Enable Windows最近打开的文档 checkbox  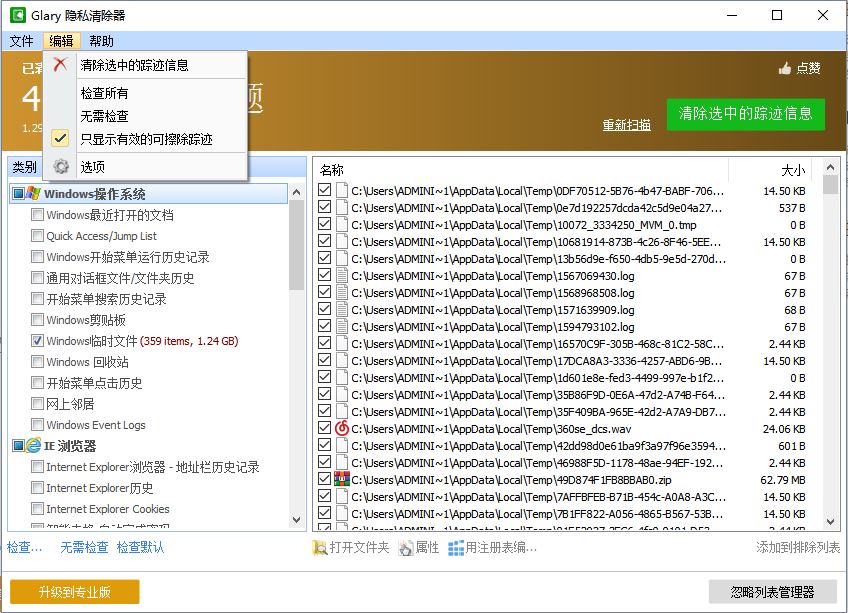tap(37, 215)
